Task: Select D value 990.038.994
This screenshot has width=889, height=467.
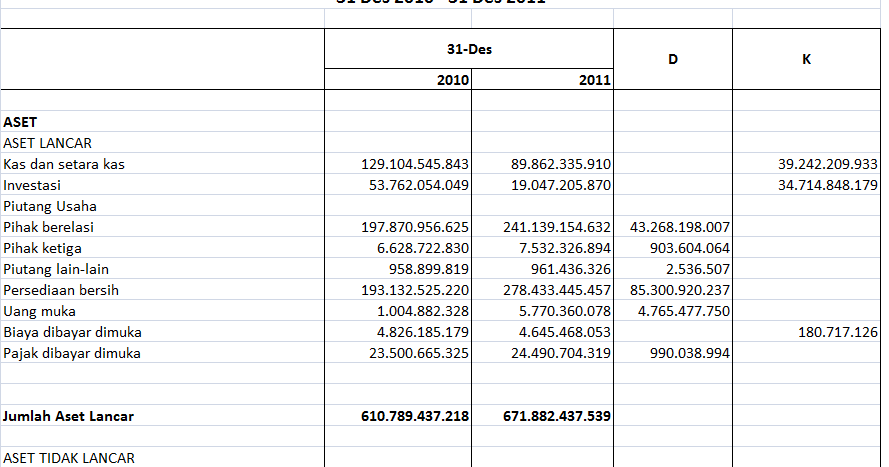Action: (689, 353)
